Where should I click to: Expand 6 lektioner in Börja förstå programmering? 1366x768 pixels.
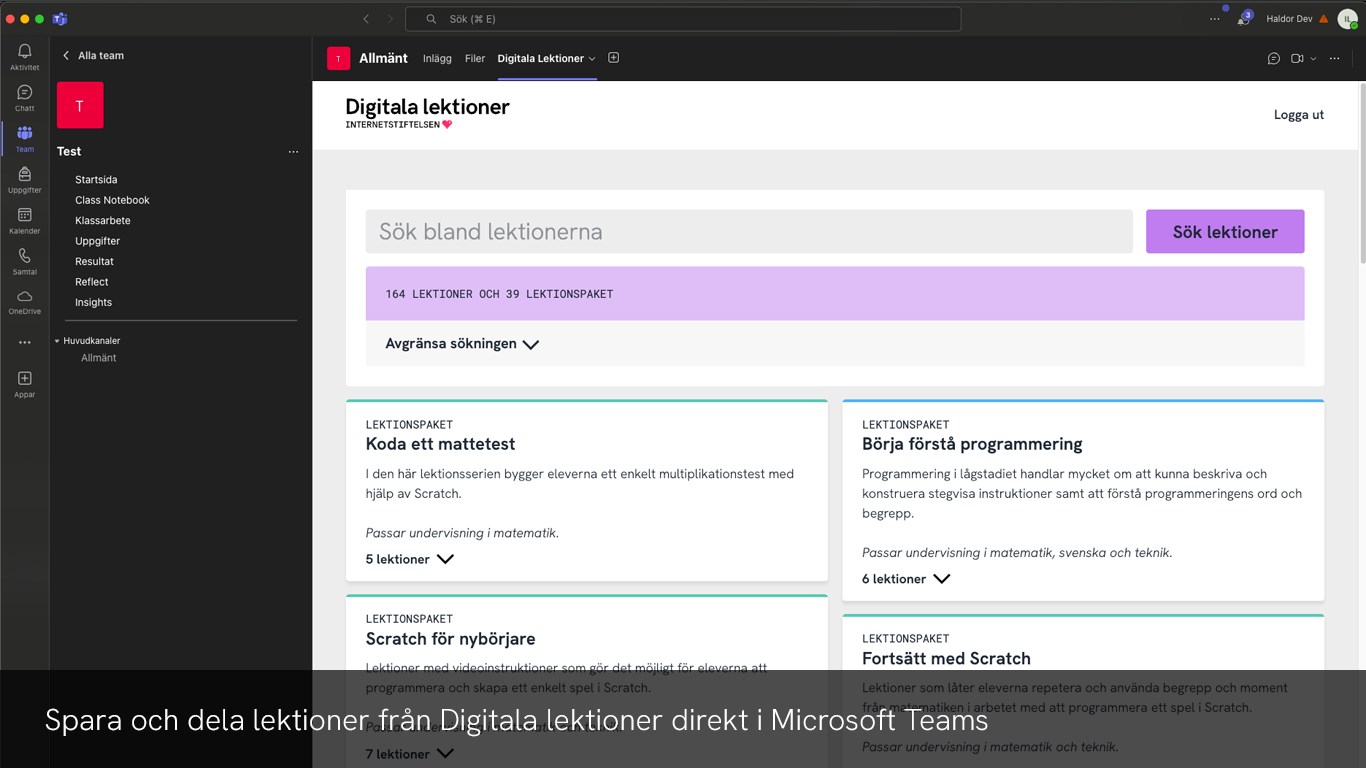coord(906,579)
